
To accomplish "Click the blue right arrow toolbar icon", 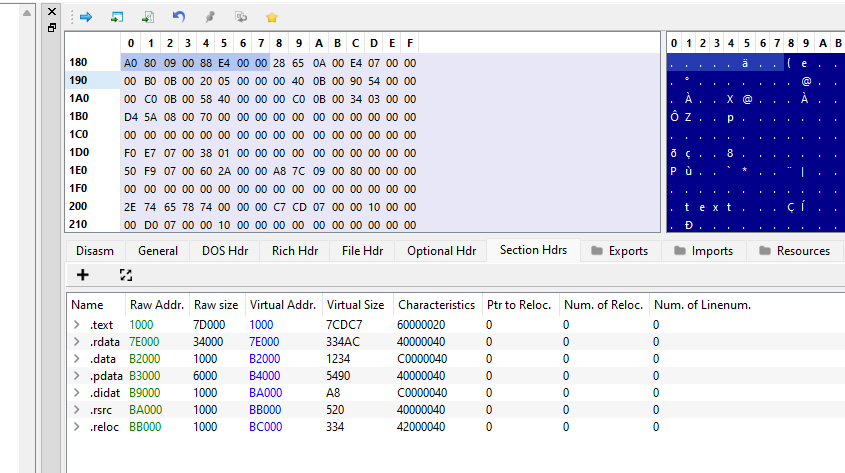I will tap(86, 17).
